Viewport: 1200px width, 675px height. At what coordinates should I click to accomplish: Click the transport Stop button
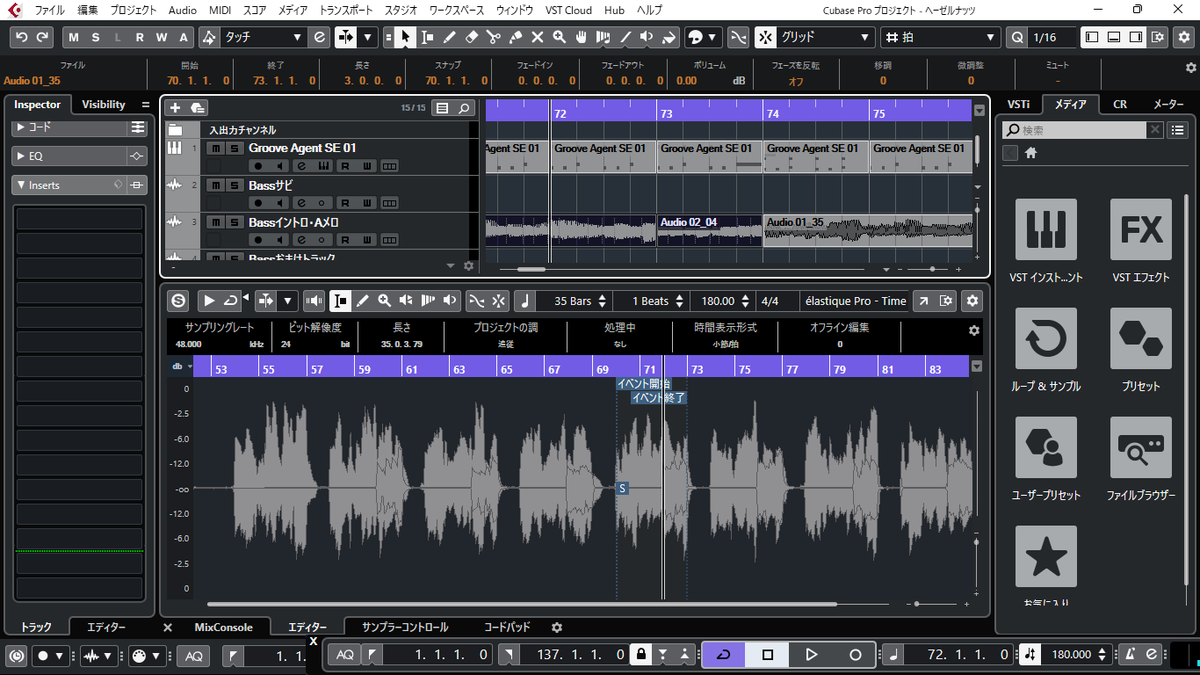click(x=767, y=654)
